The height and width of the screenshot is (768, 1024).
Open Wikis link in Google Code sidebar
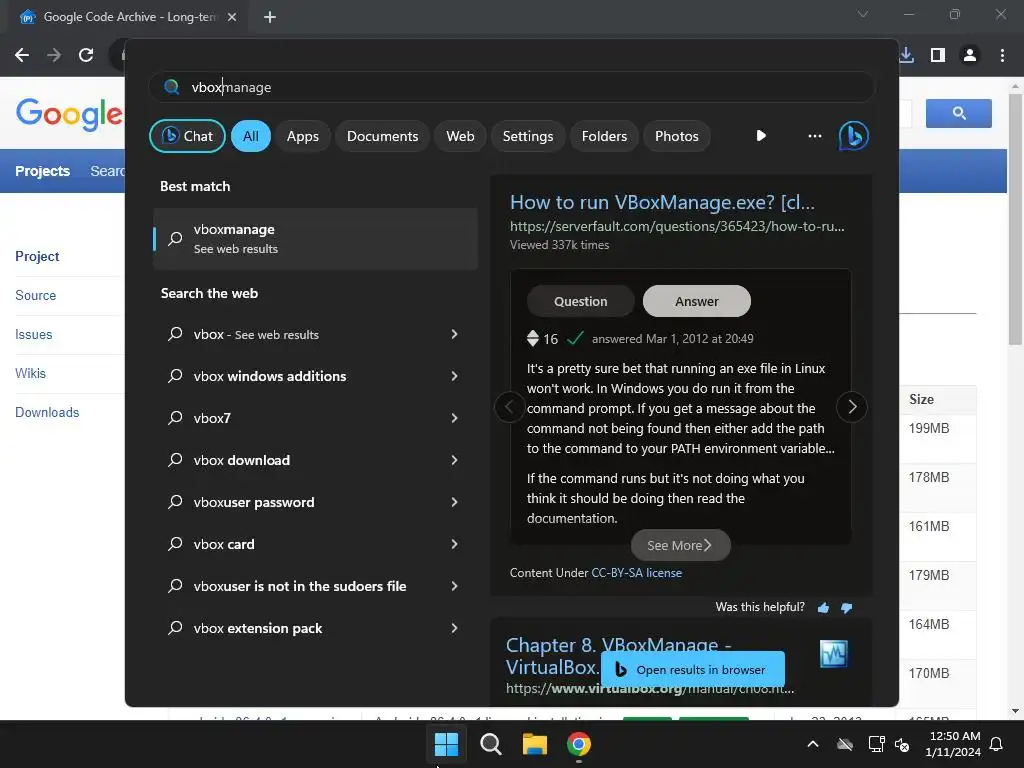point(31,374)
